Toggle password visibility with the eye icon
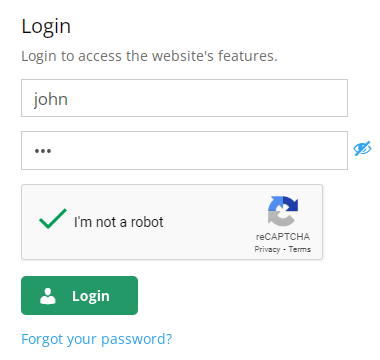The width and height of the screenshot is (380, 360). pos(362,149)
